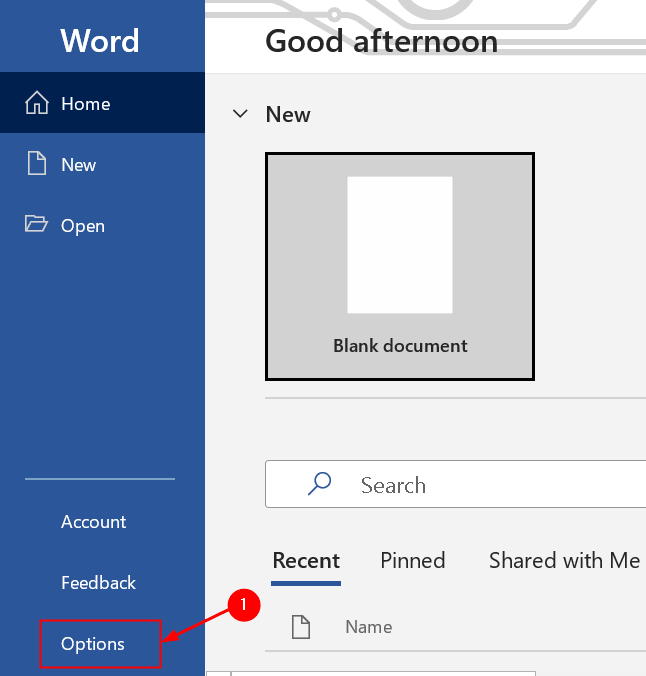Click inside the Search field
646x676 pixels.
tap(455, 484)
